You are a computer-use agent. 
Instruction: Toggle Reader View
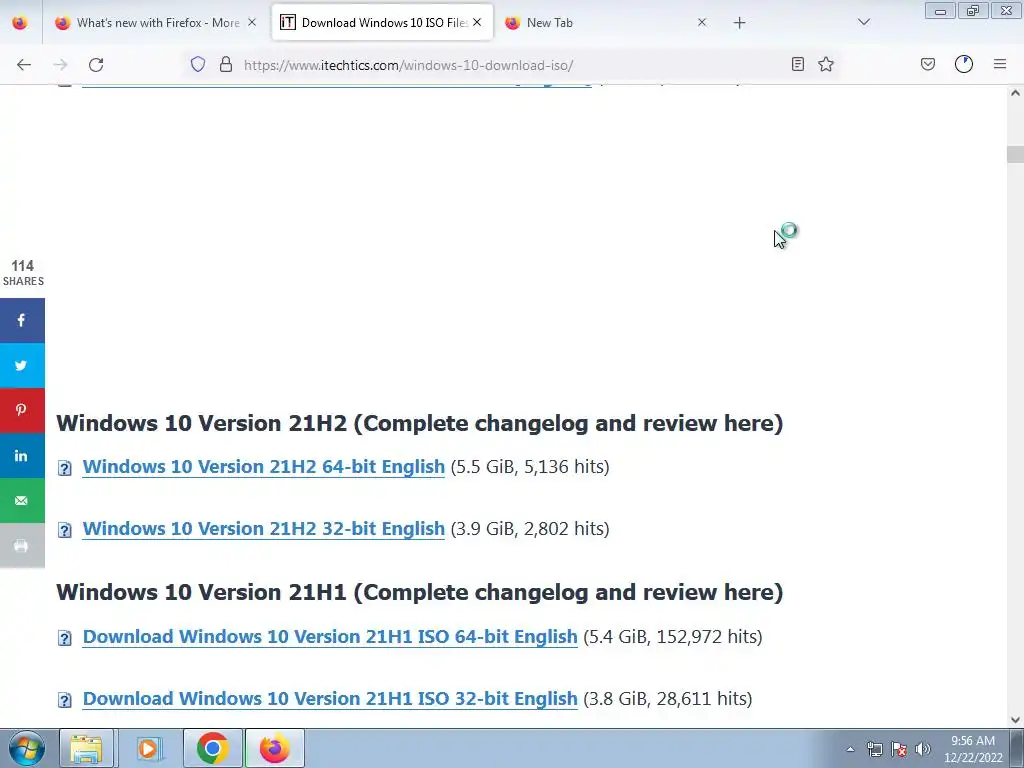[797, 64]
